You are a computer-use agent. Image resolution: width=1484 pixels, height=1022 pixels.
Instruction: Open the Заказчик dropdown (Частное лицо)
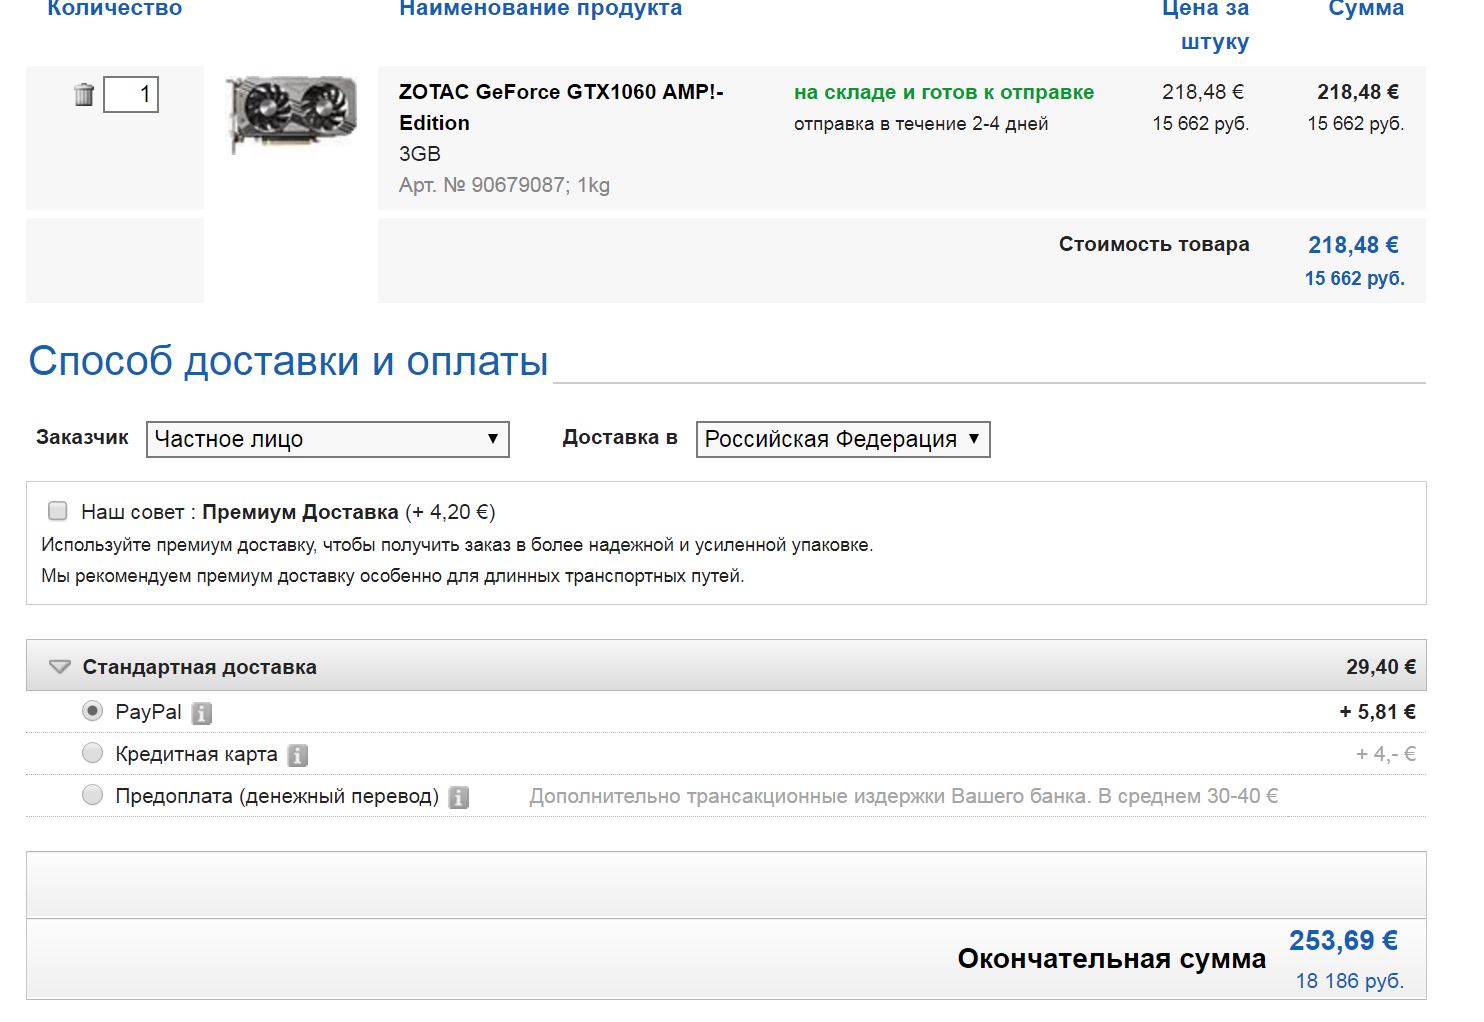click(x=328, y=439)
